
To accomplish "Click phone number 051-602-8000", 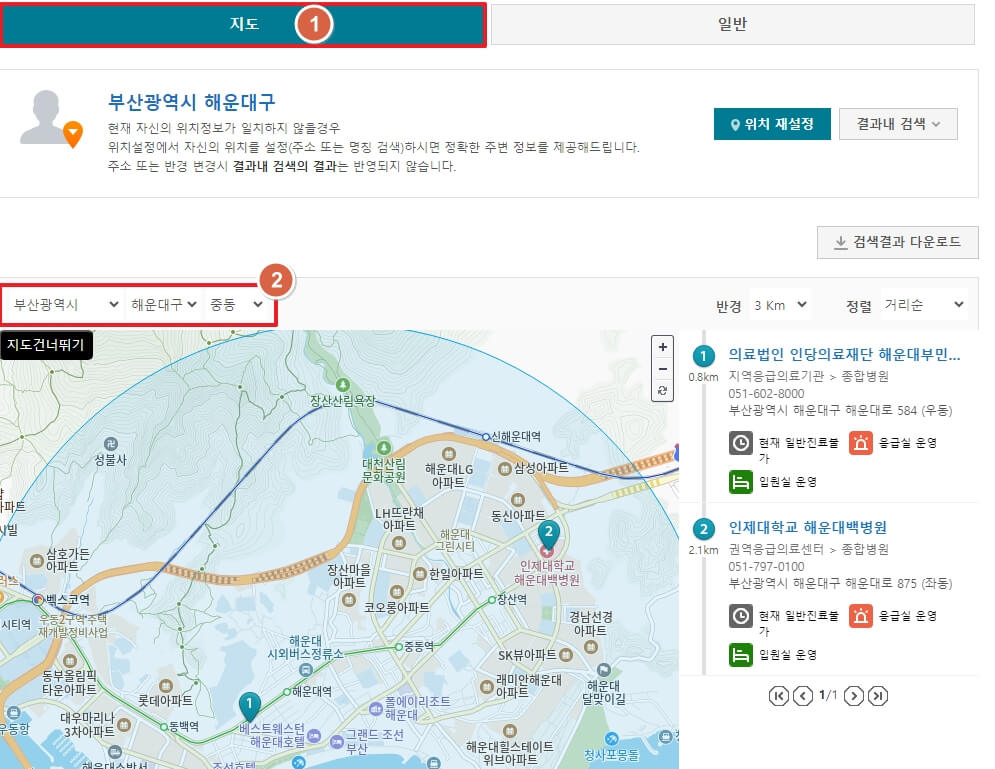I will [x=766, y=393].
